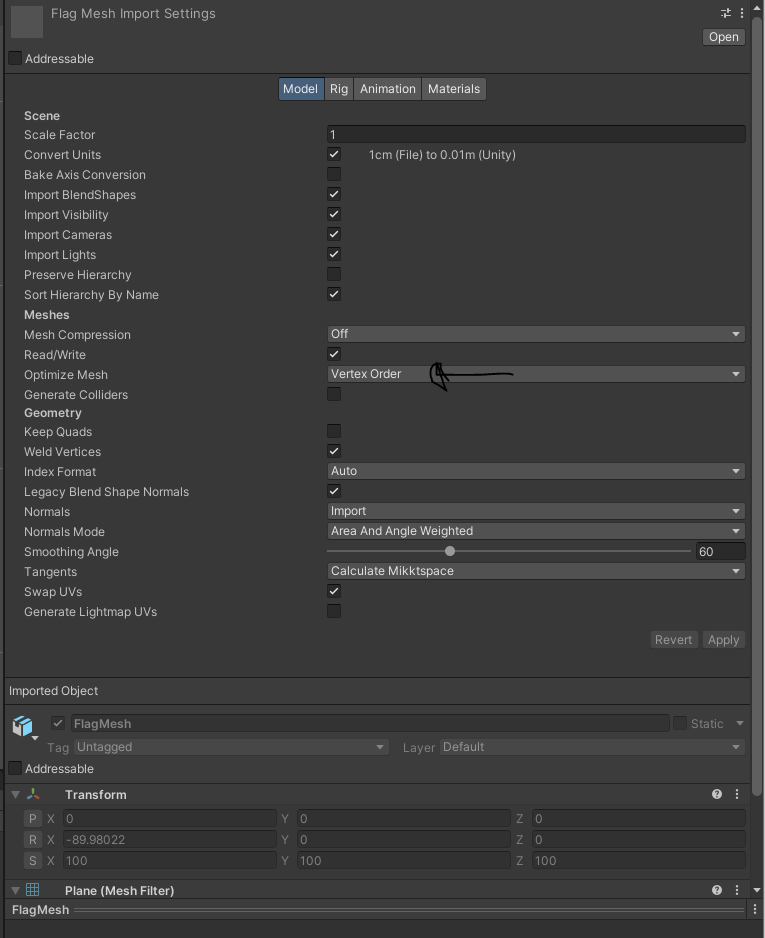The image size is (765, 938).
Task: Switch to the Materials tab
Action: pos(454,89)
